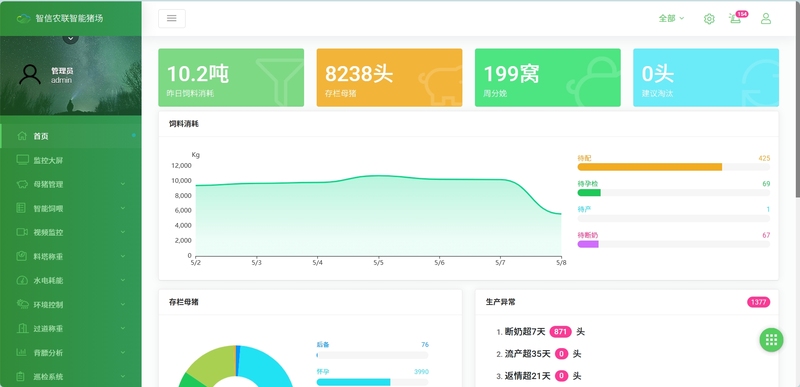This screenshot has width=800, height=387.
Task: Click the 8238头 存栏母猪 card
Action: tap(389, 78)
